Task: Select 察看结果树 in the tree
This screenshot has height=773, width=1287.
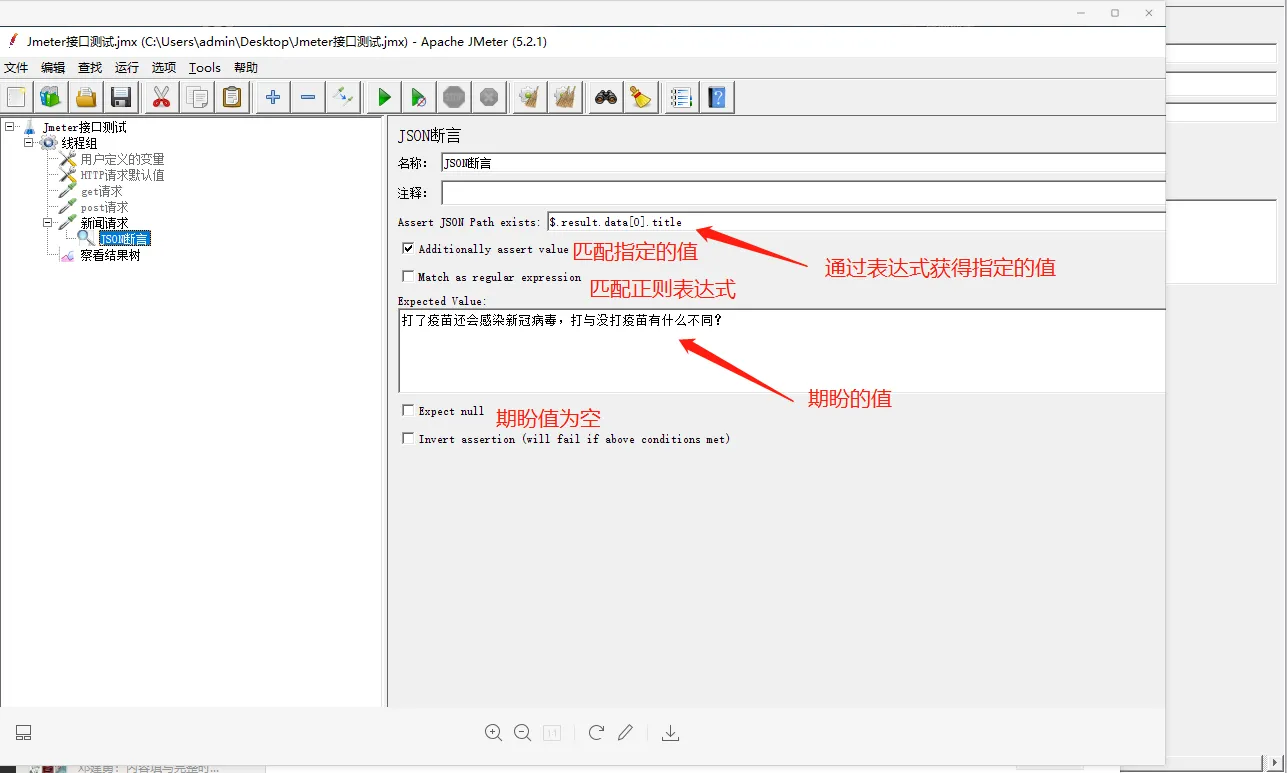Action: [110, 255]
